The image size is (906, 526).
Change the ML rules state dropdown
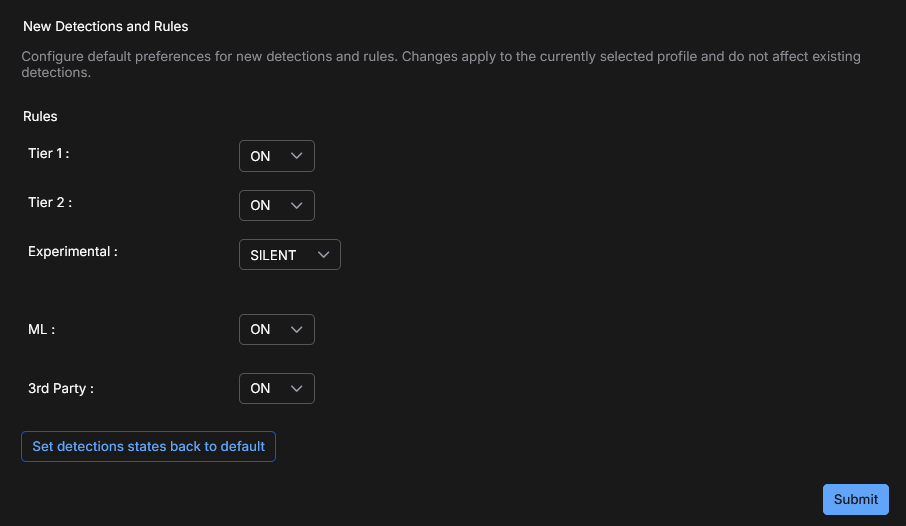(276, 329)
